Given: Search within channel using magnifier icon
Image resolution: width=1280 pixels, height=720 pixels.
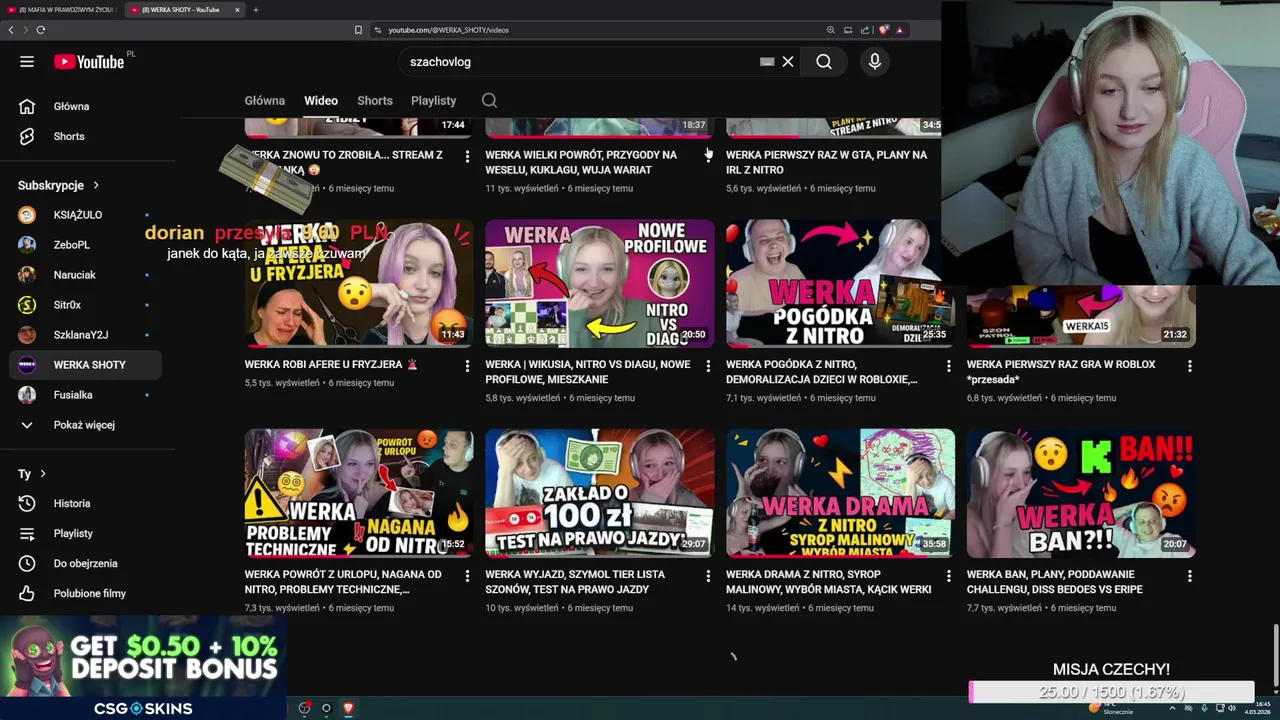Looking at the screenshot, I should (x=489, y=100).
